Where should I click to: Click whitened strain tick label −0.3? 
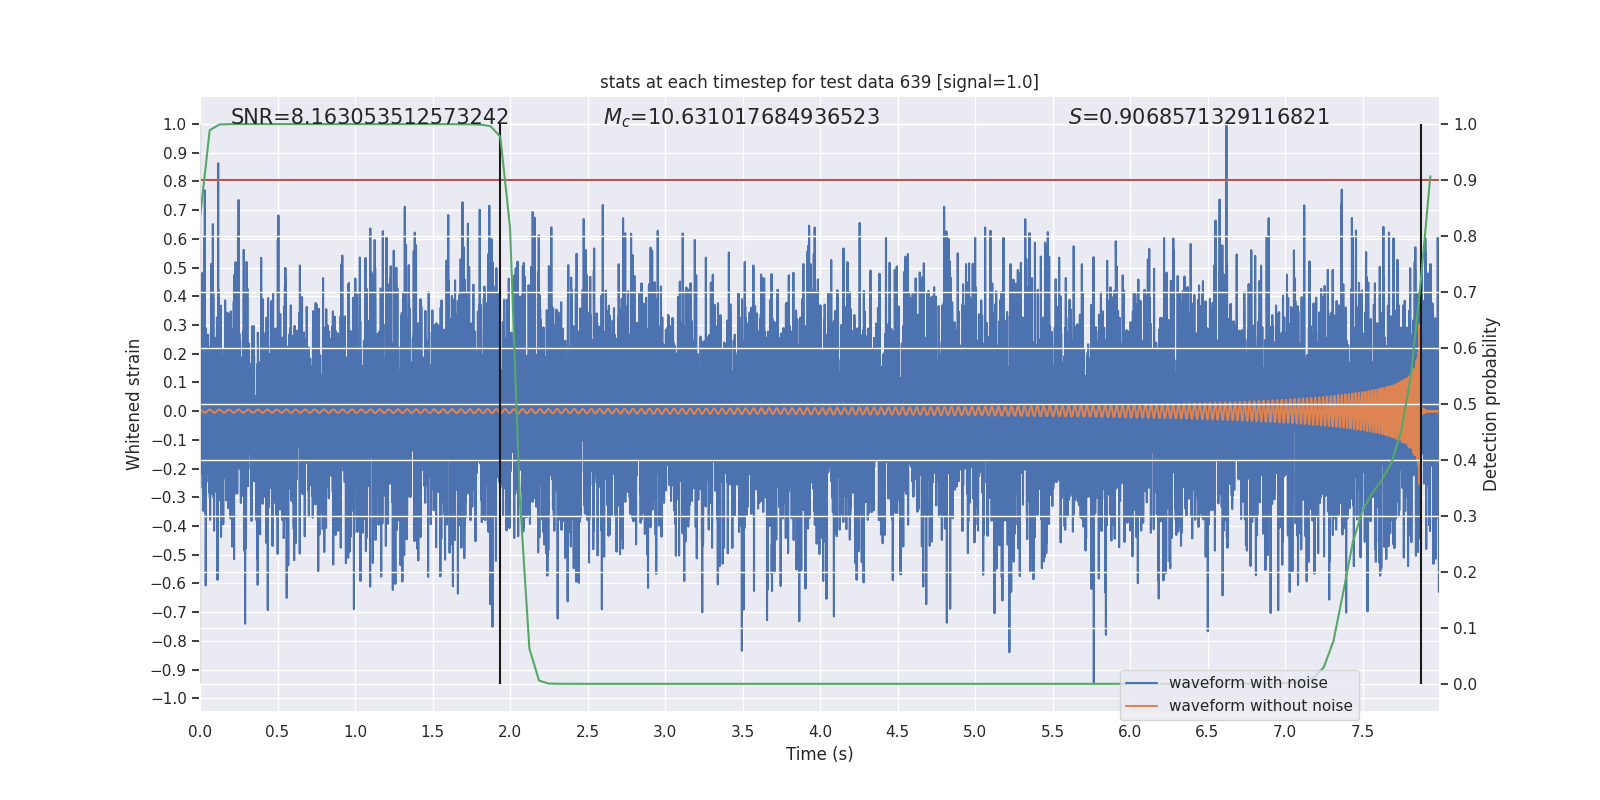(x=170, y=497)
